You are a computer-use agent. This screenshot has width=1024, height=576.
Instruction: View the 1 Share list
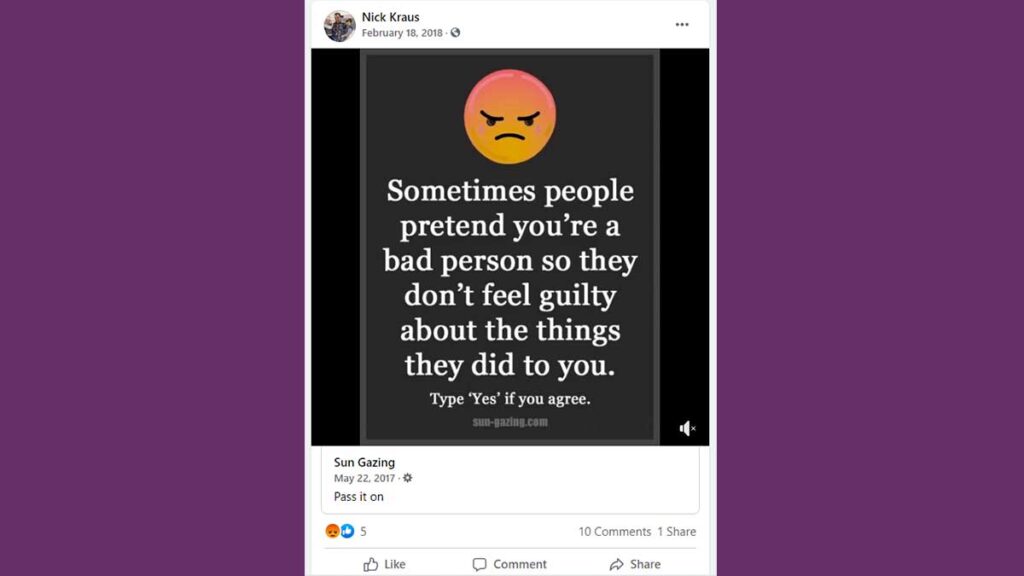point(677,532)
